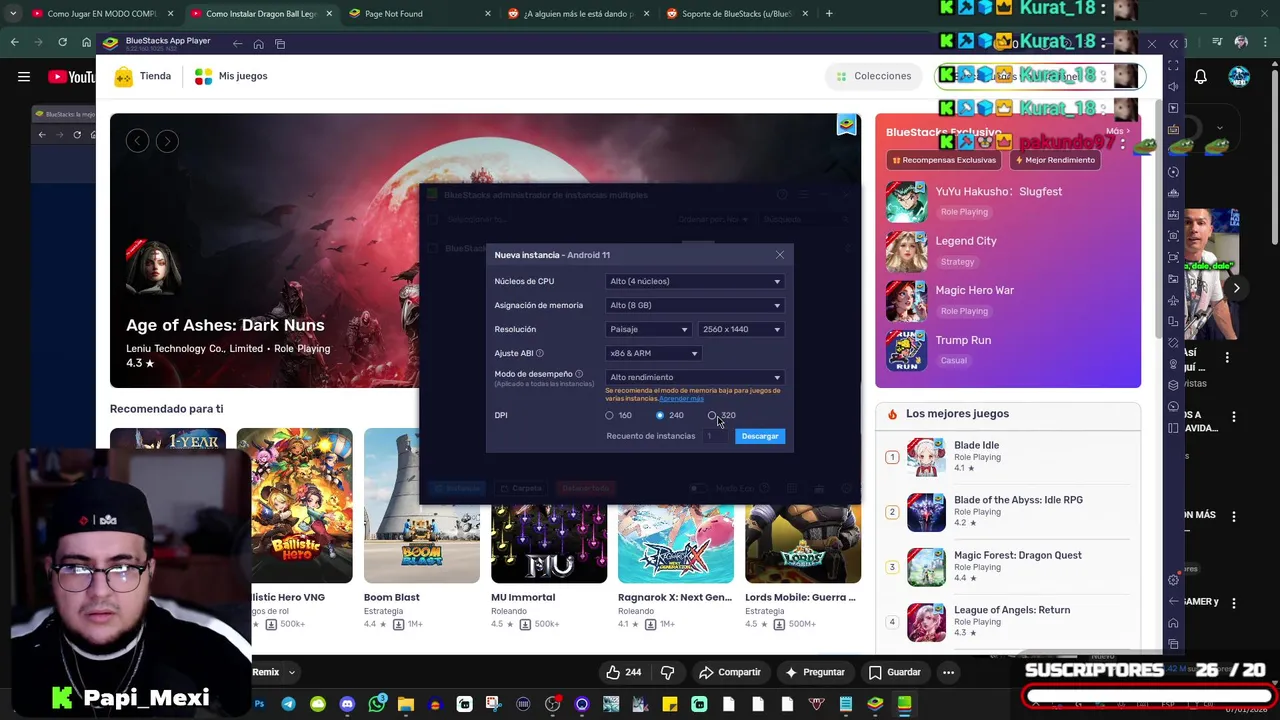Open YouTube notifications bell
Viewport: 1280px width, 720px height.
point(1200,76)
